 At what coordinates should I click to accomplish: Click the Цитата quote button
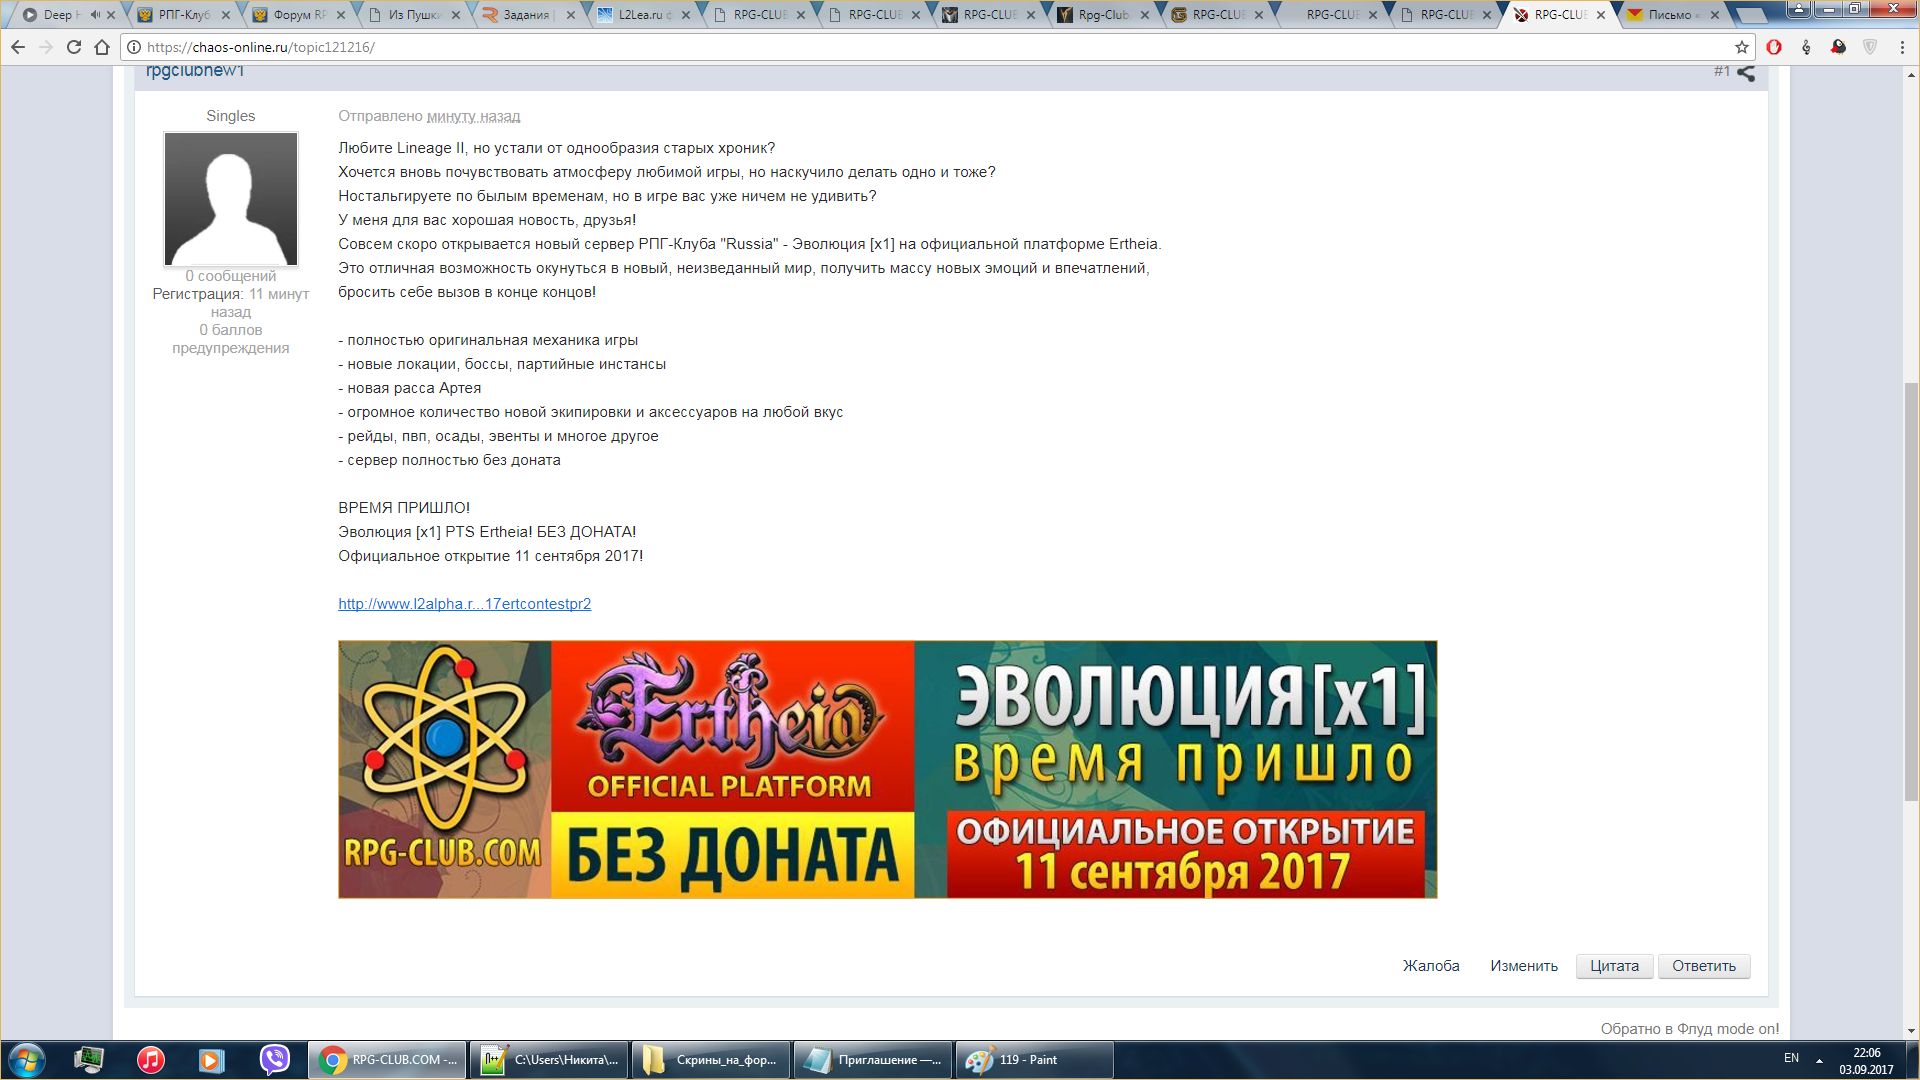[1614, 966]
